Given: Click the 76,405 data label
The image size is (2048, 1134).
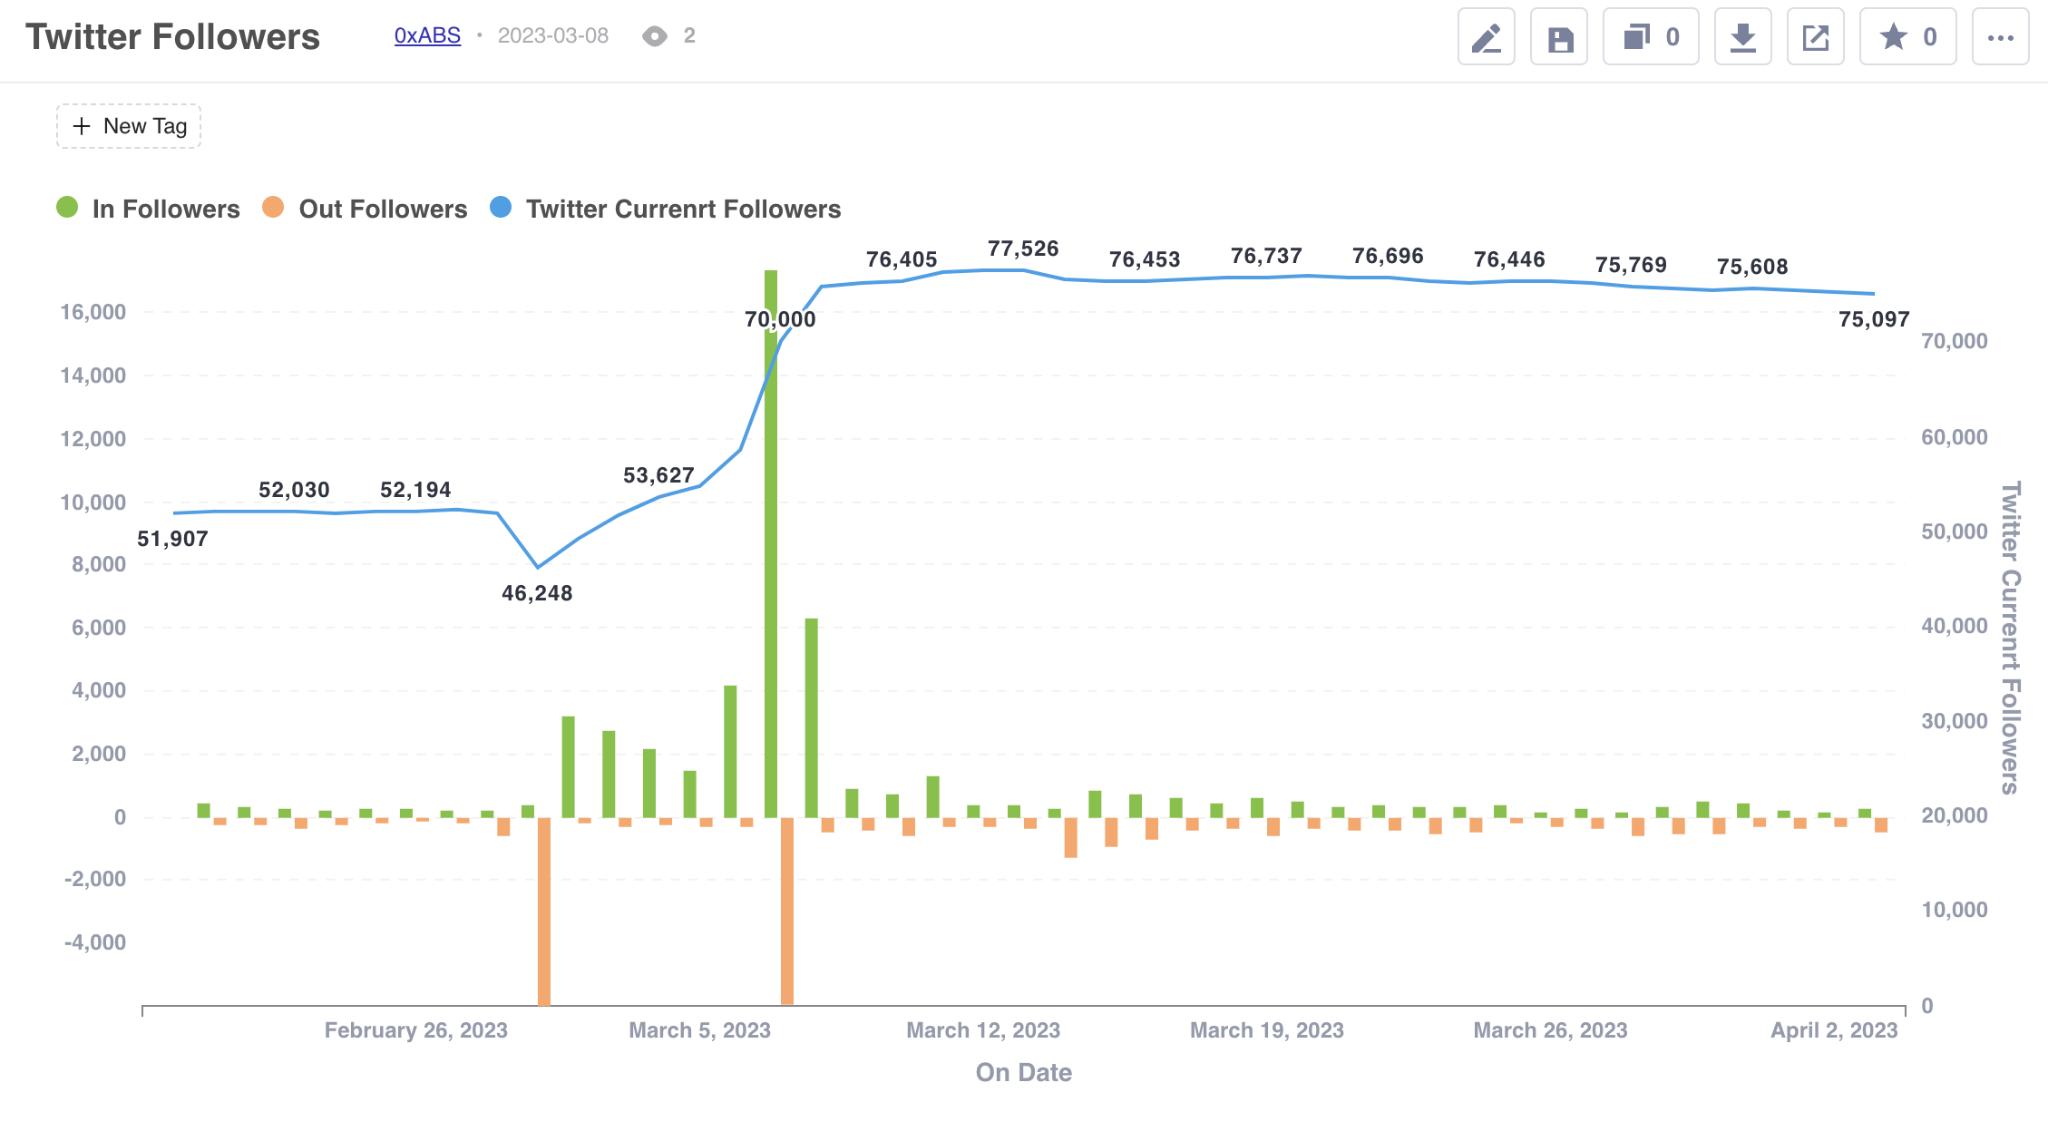Looking at the screenshot, I should pyautogui.click(x=901, y=260).
